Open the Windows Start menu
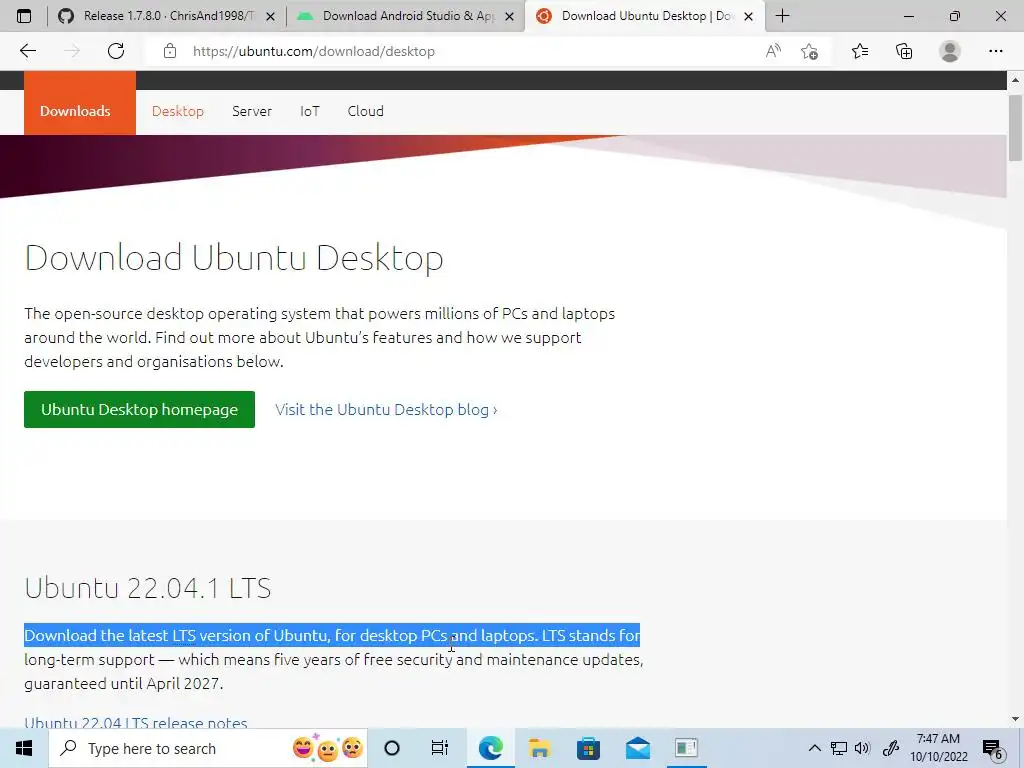The width and height of the screenshot is (1024, 768). point(24,748)
